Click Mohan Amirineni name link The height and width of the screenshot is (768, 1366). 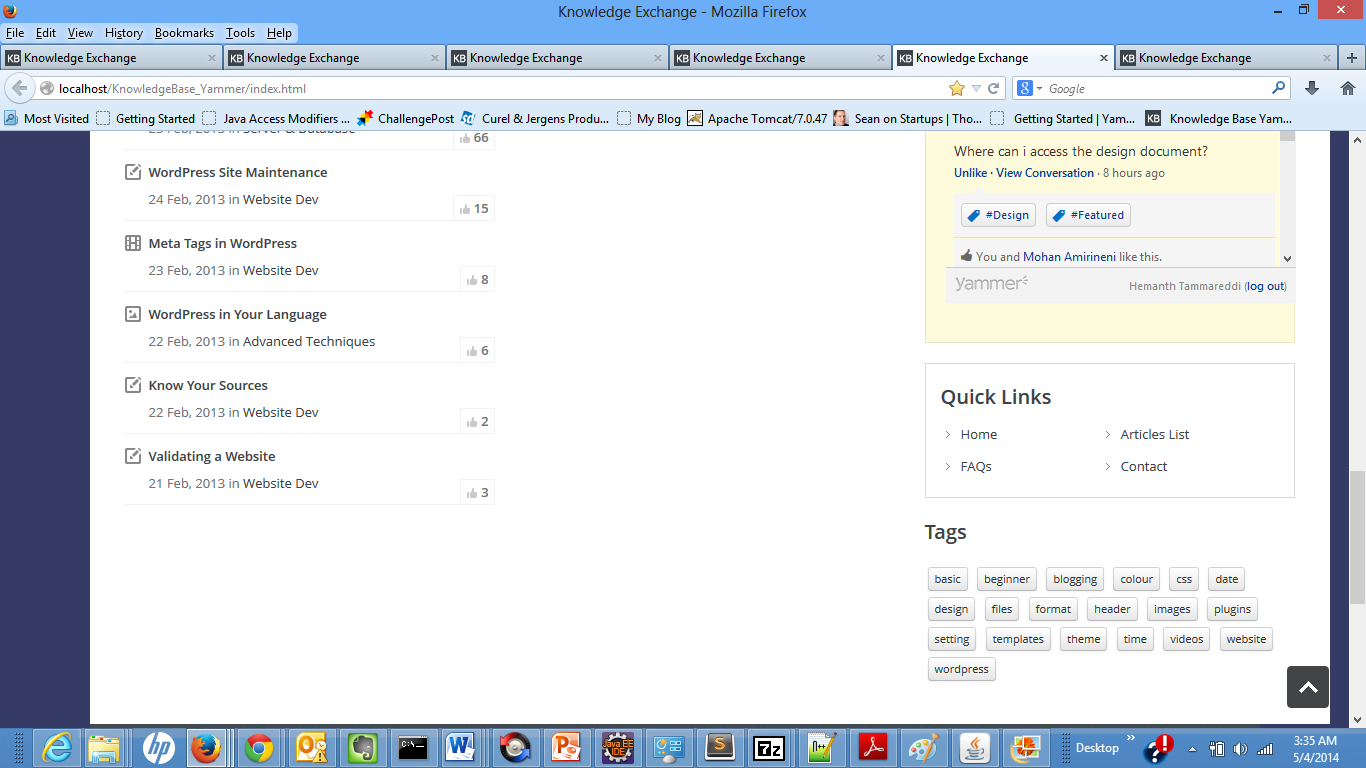pyautogui.click(x=1070, y=257)
